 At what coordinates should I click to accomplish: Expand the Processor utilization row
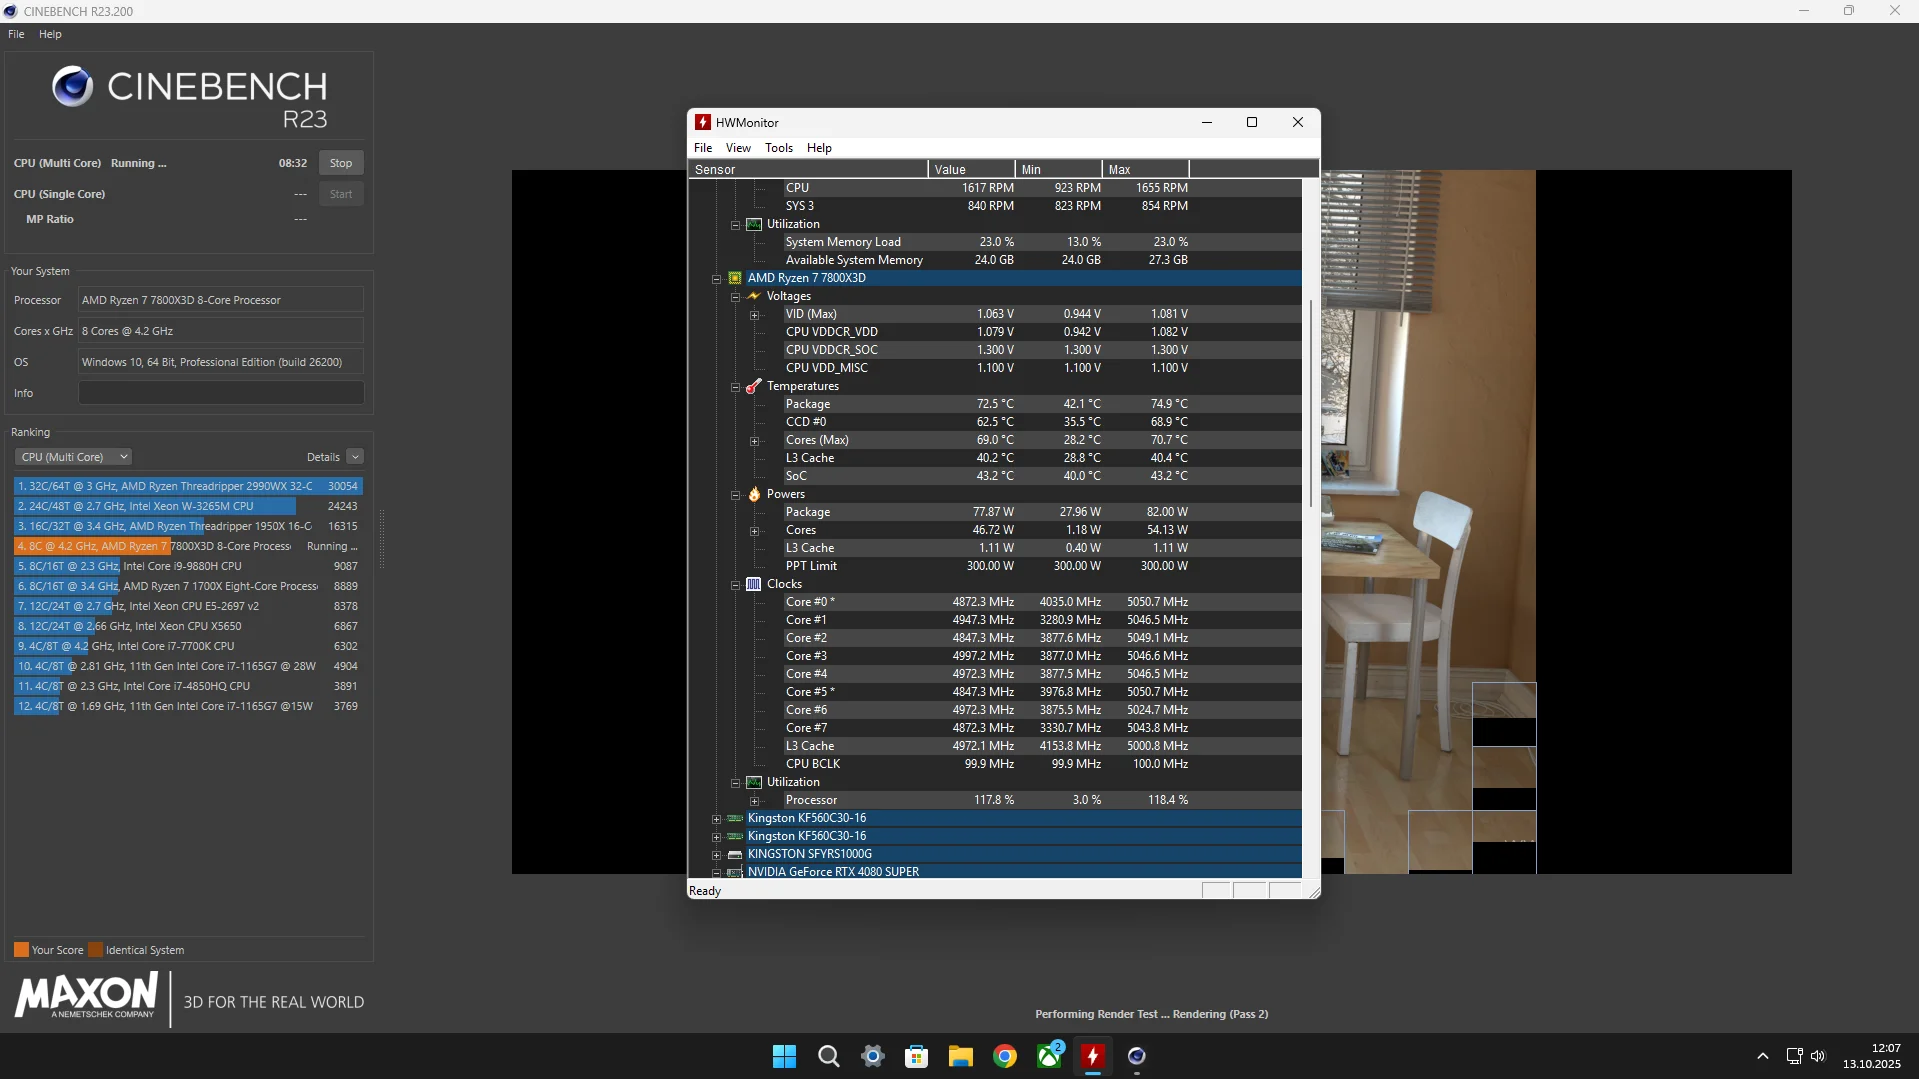[754, 801]
